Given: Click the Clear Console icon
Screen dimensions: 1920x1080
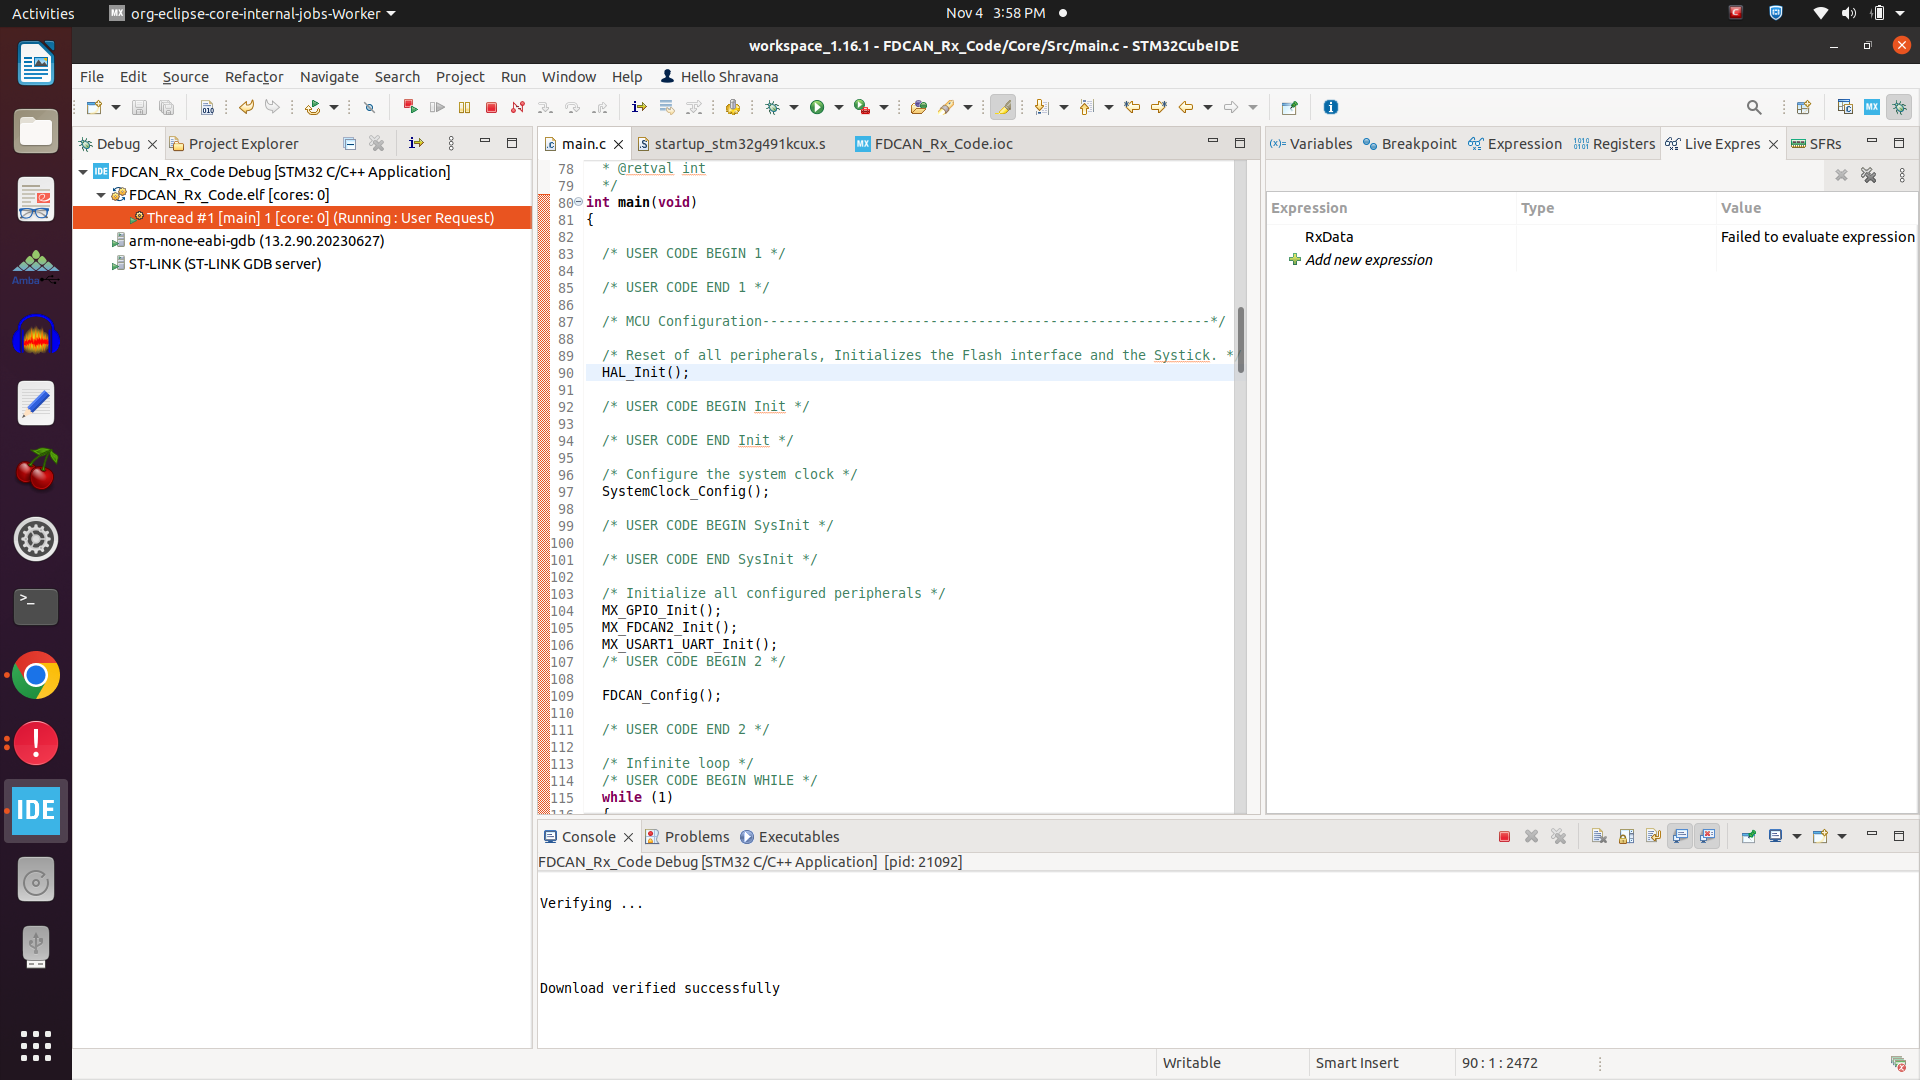Looking at the screenshot, I should coord(1599,837).
